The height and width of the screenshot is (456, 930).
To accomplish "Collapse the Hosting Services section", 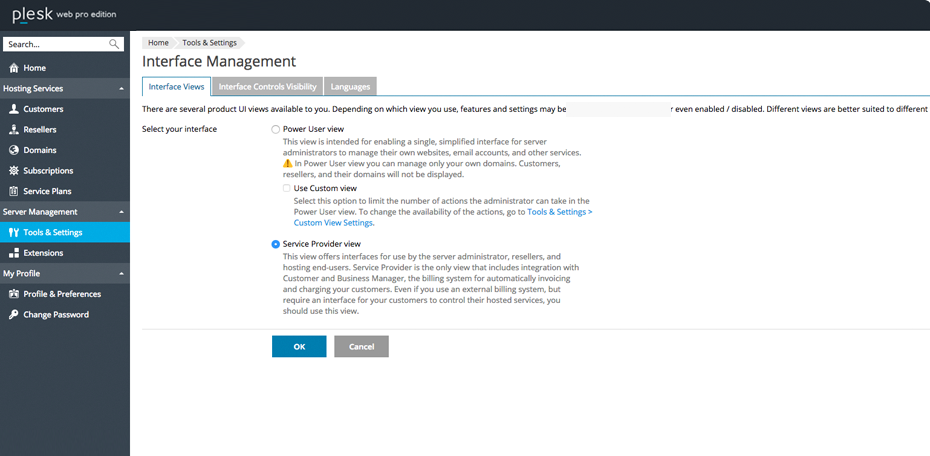I will click(121, 89).
